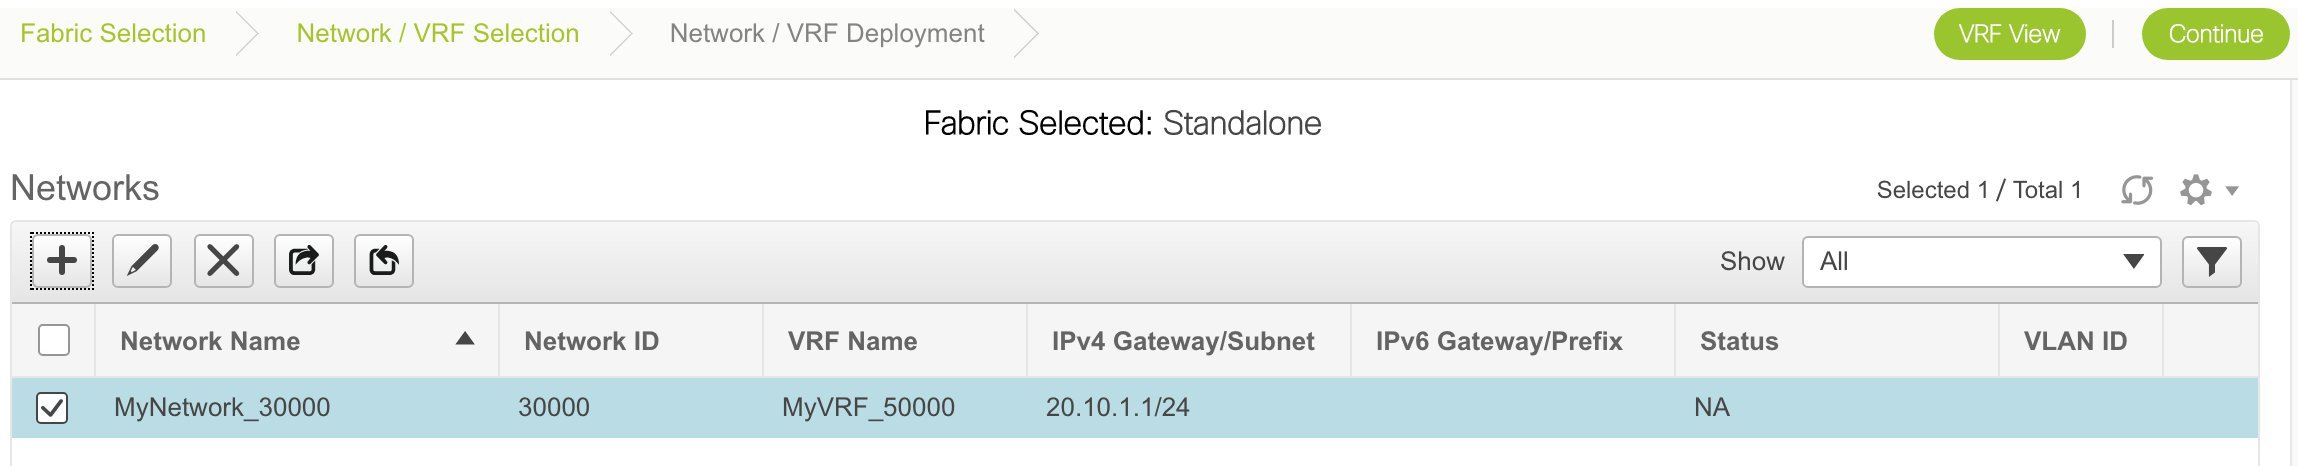Open the gear settings menu
2298x466 pixels.
[x=2195, y=189]
